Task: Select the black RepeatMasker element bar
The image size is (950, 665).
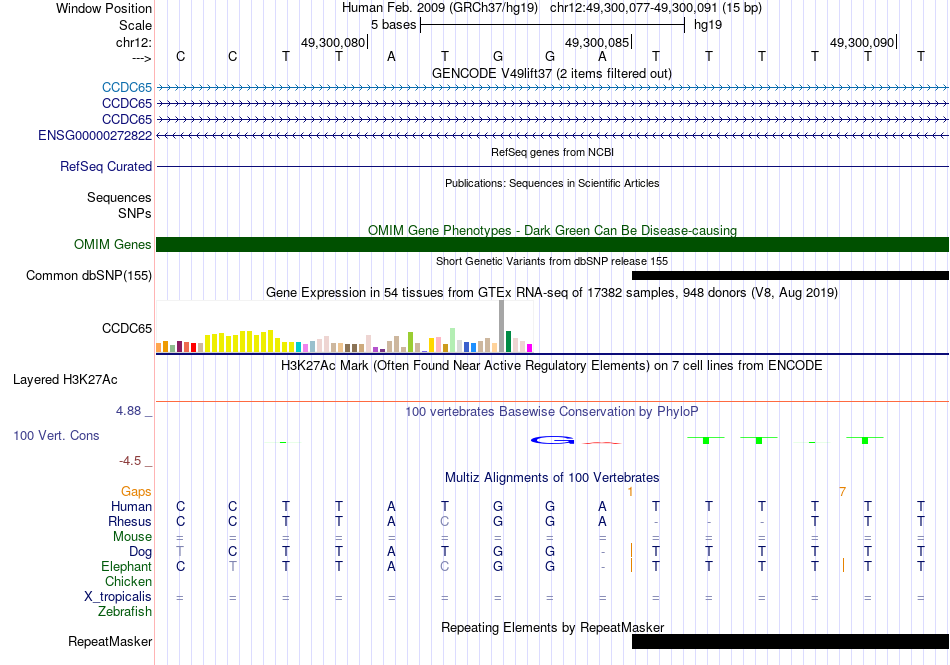Action: point(790,641)
